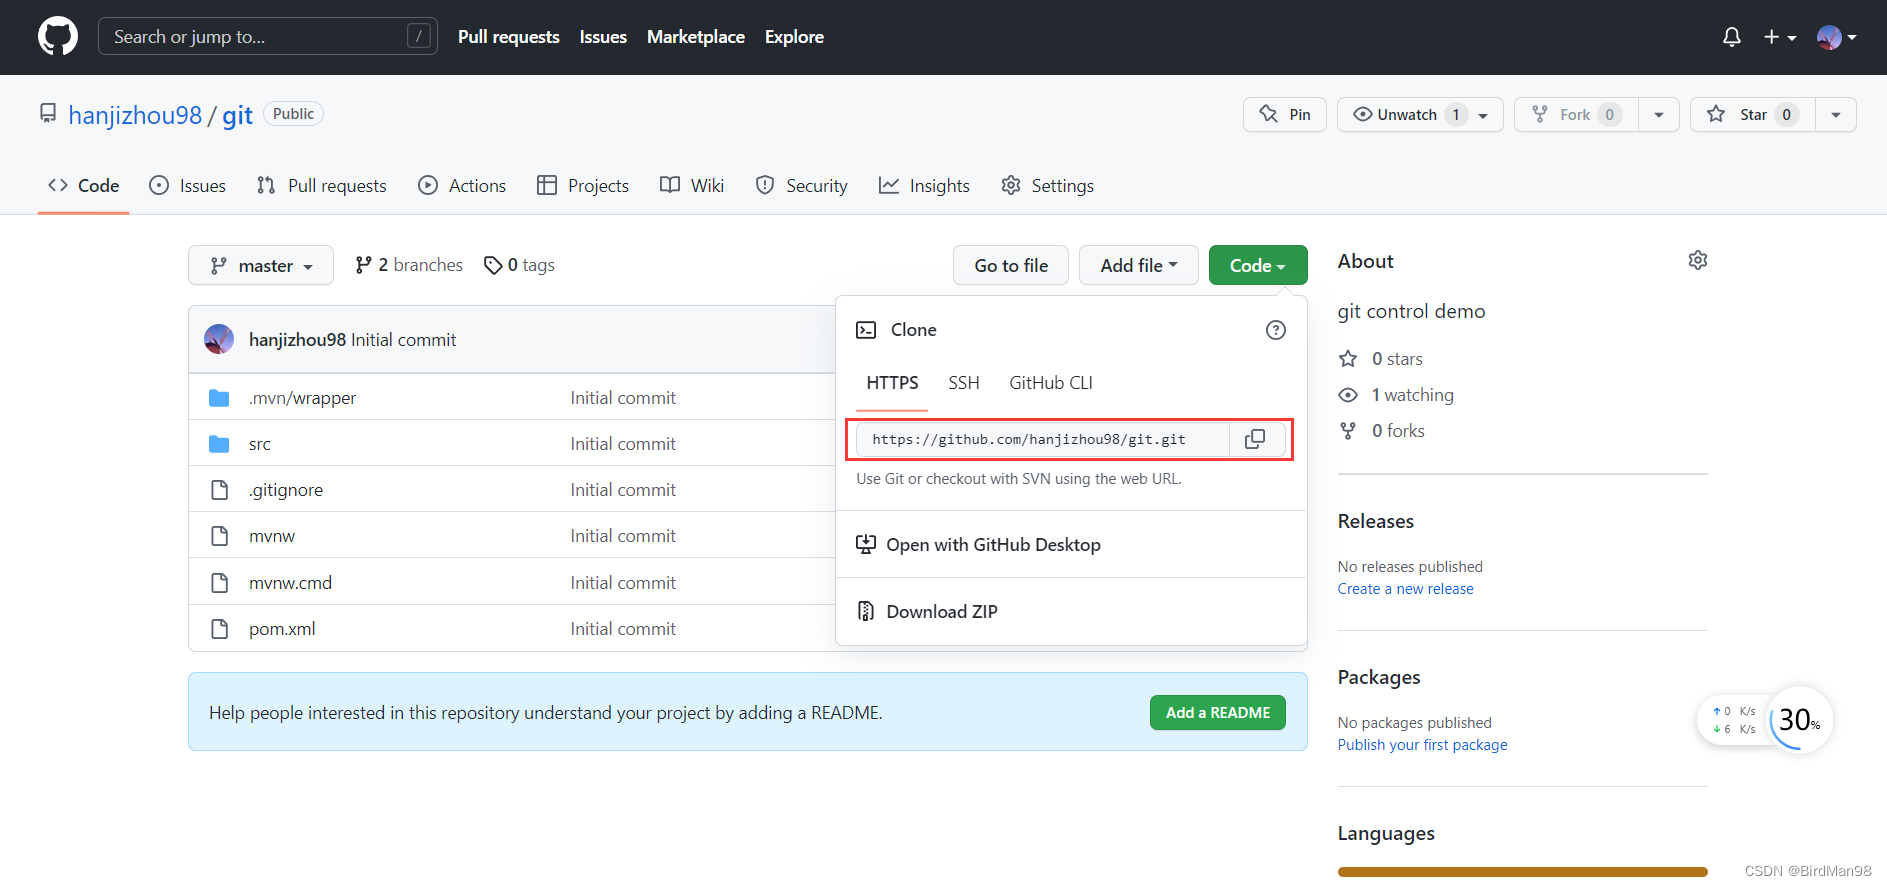Click Add a README button
Screen dimensions: 1887x886
click(1218, 712)
